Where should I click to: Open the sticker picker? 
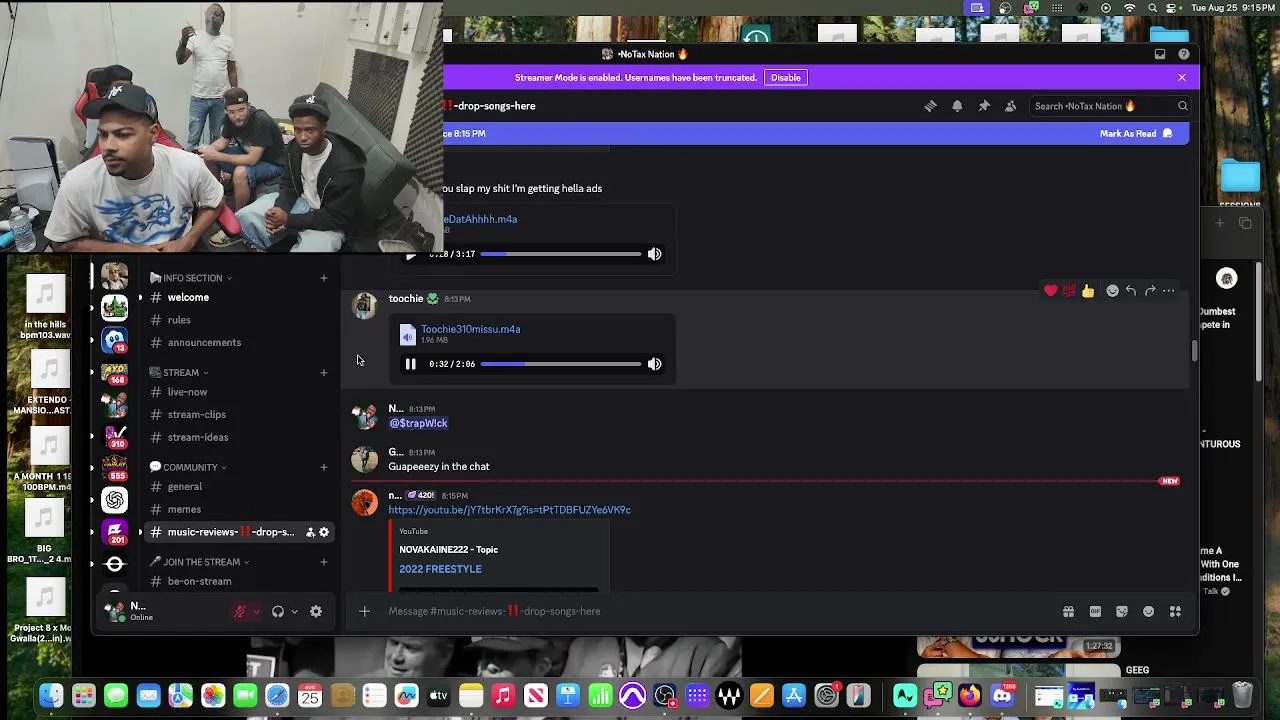1122,611
